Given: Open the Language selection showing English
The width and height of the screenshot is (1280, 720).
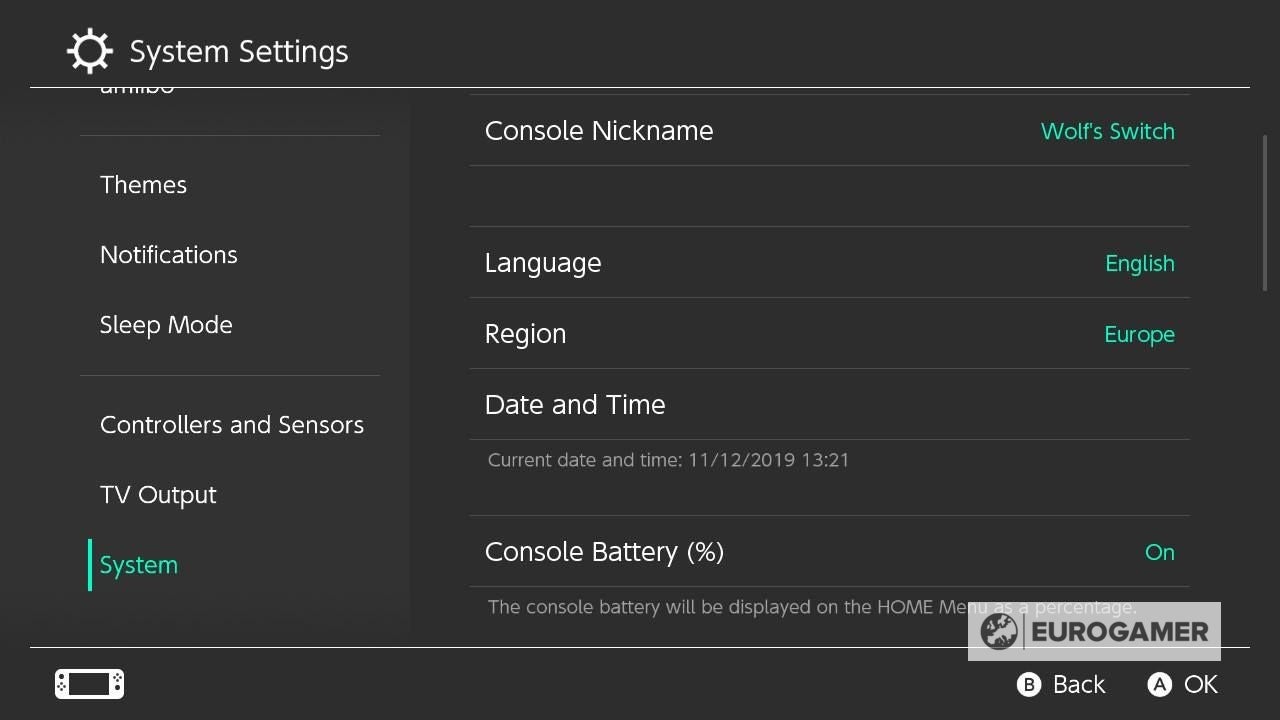Looking at the screenshot, I should tap(828, 263).
